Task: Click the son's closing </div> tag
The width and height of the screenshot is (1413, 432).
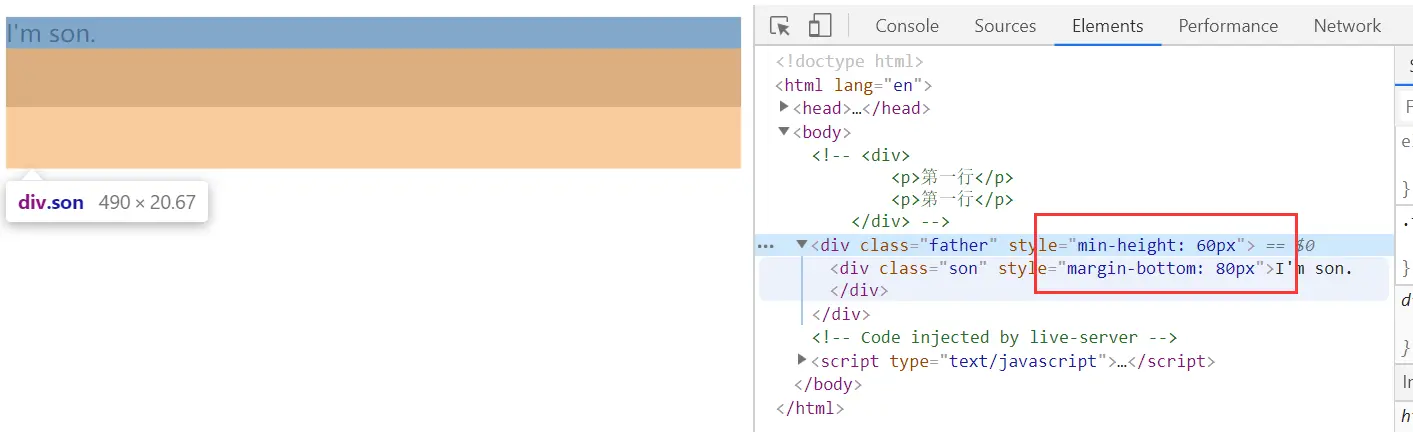Action: (859, 291)
